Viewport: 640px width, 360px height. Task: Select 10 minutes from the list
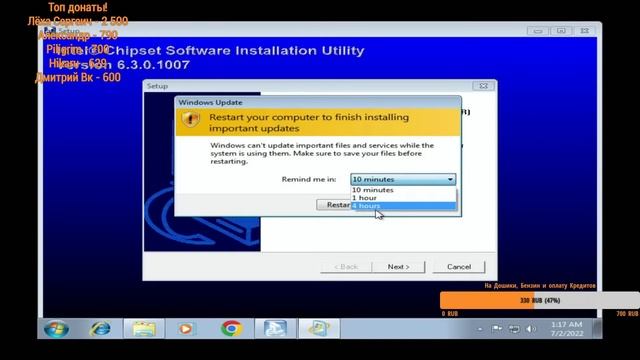403,190
